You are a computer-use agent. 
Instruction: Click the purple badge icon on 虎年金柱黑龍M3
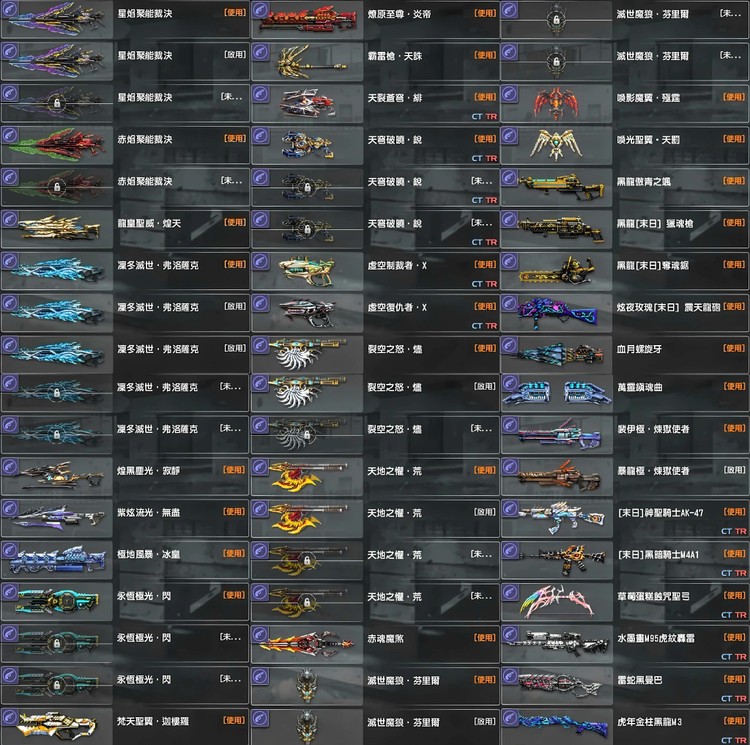pos(509,718)
